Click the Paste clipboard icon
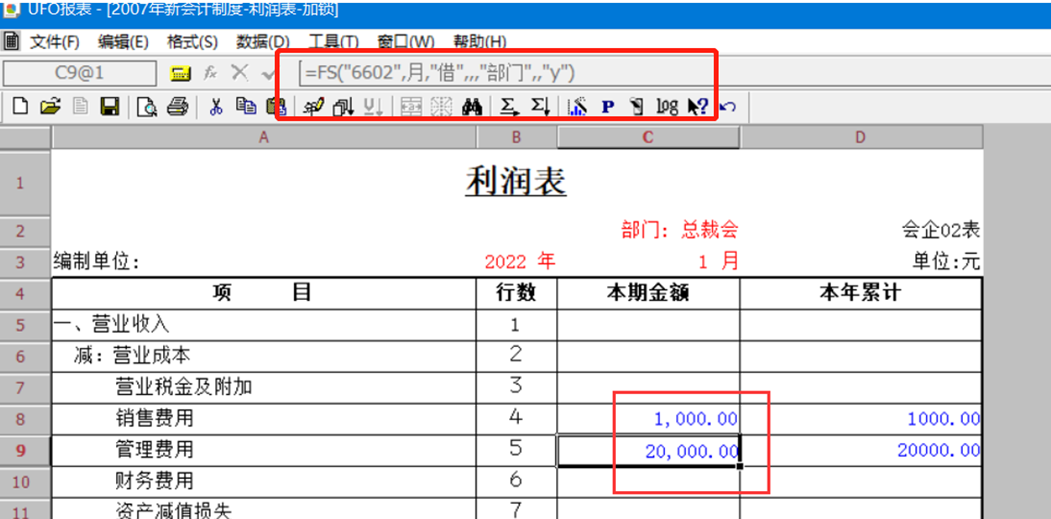 point(275,106)
